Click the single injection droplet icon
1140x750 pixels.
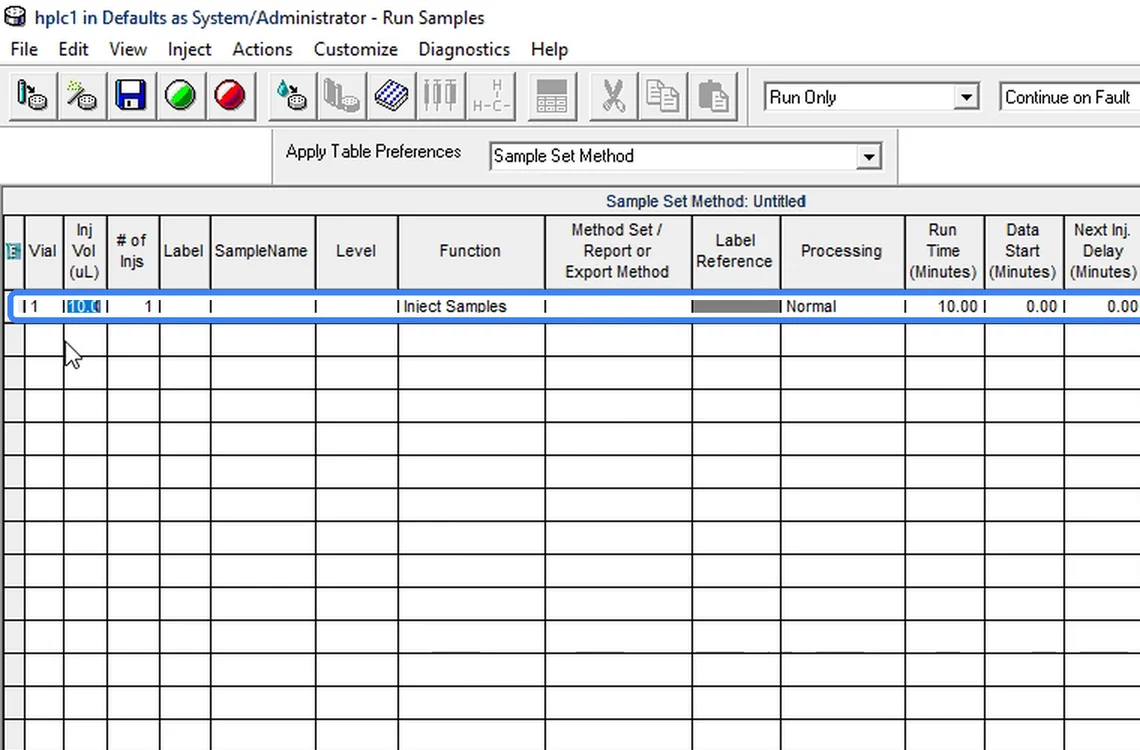tap(292, 96)
